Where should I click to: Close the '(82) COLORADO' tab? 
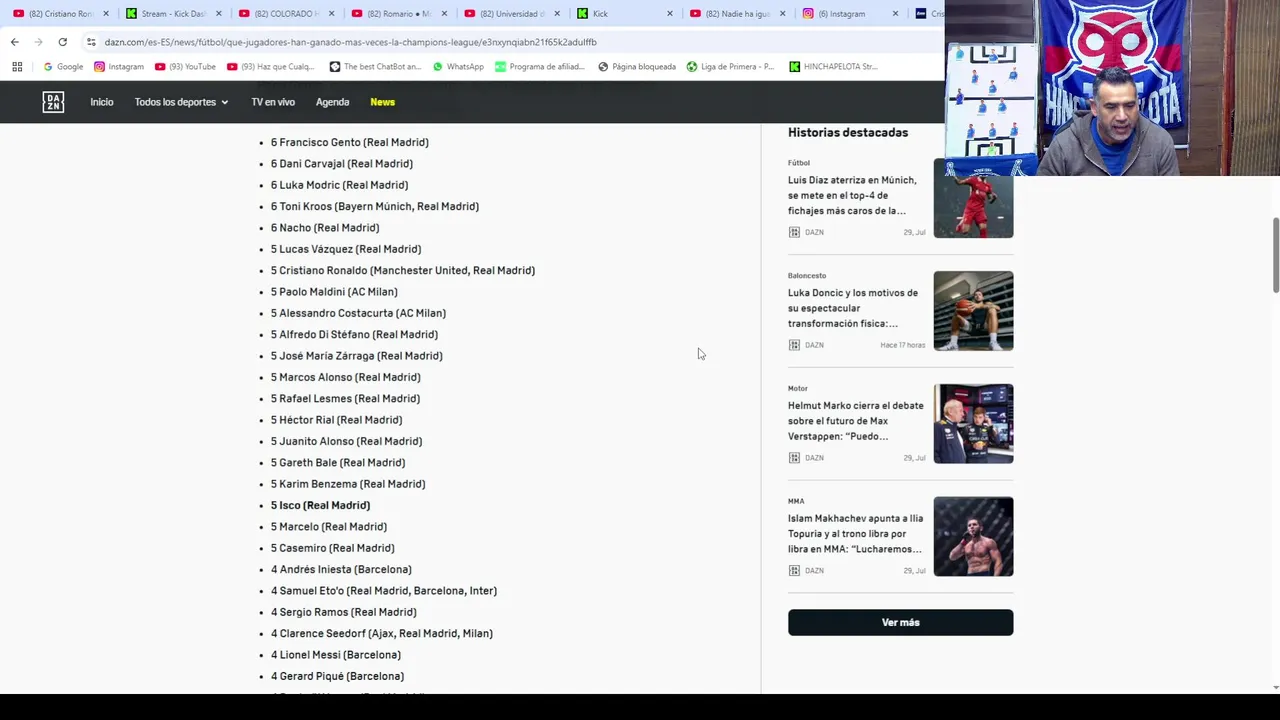[332, 14]
